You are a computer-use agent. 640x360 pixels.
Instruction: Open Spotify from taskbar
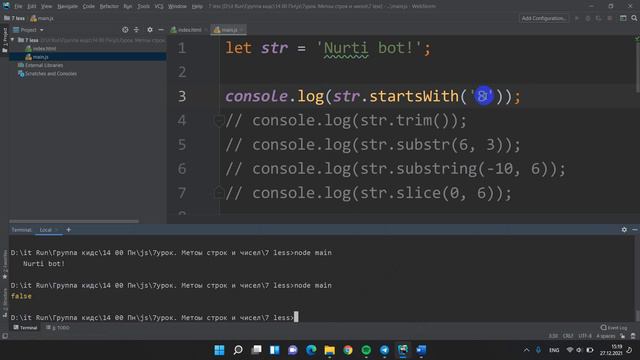(x=366, y=350)
